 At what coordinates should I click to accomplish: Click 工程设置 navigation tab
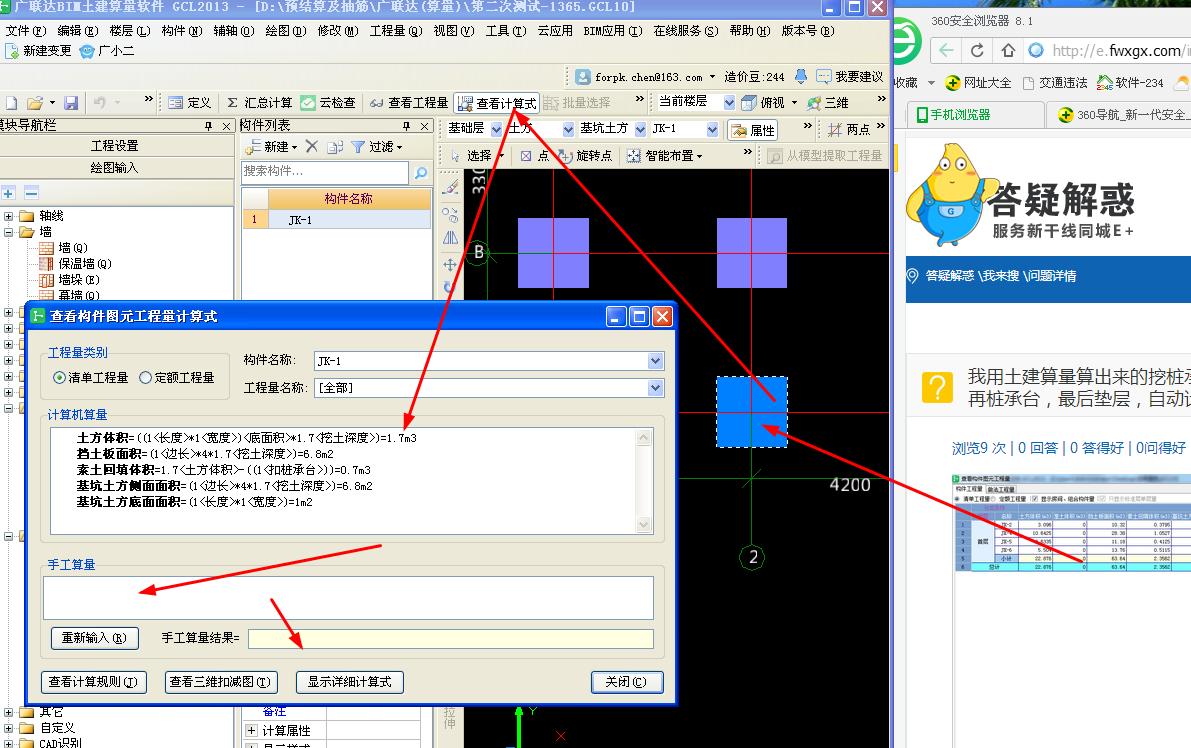coord(115,146)
